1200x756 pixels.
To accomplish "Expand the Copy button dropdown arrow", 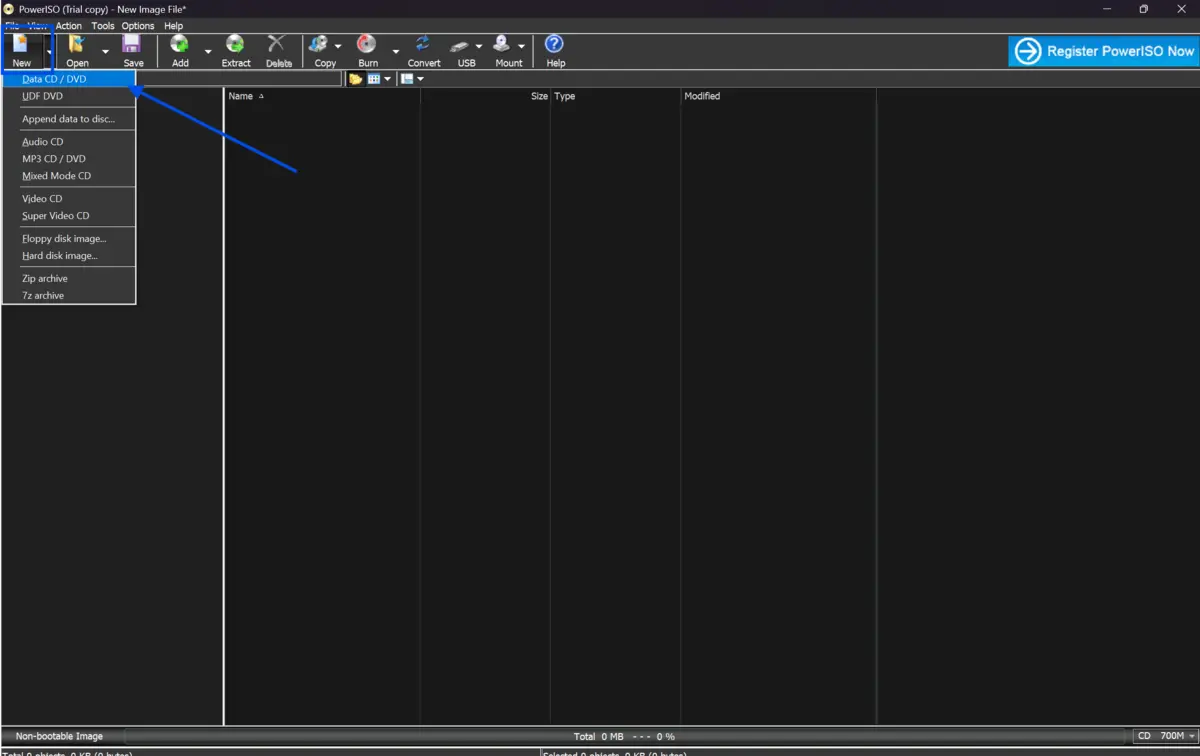I will (338, 46).
